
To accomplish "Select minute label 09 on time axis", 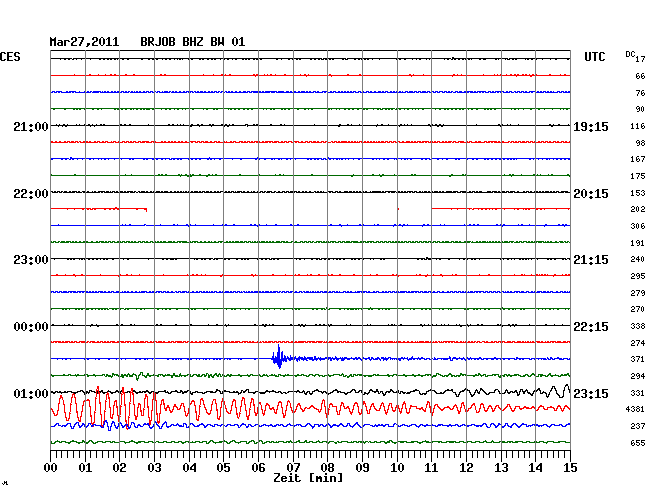I will pos(362,468).
